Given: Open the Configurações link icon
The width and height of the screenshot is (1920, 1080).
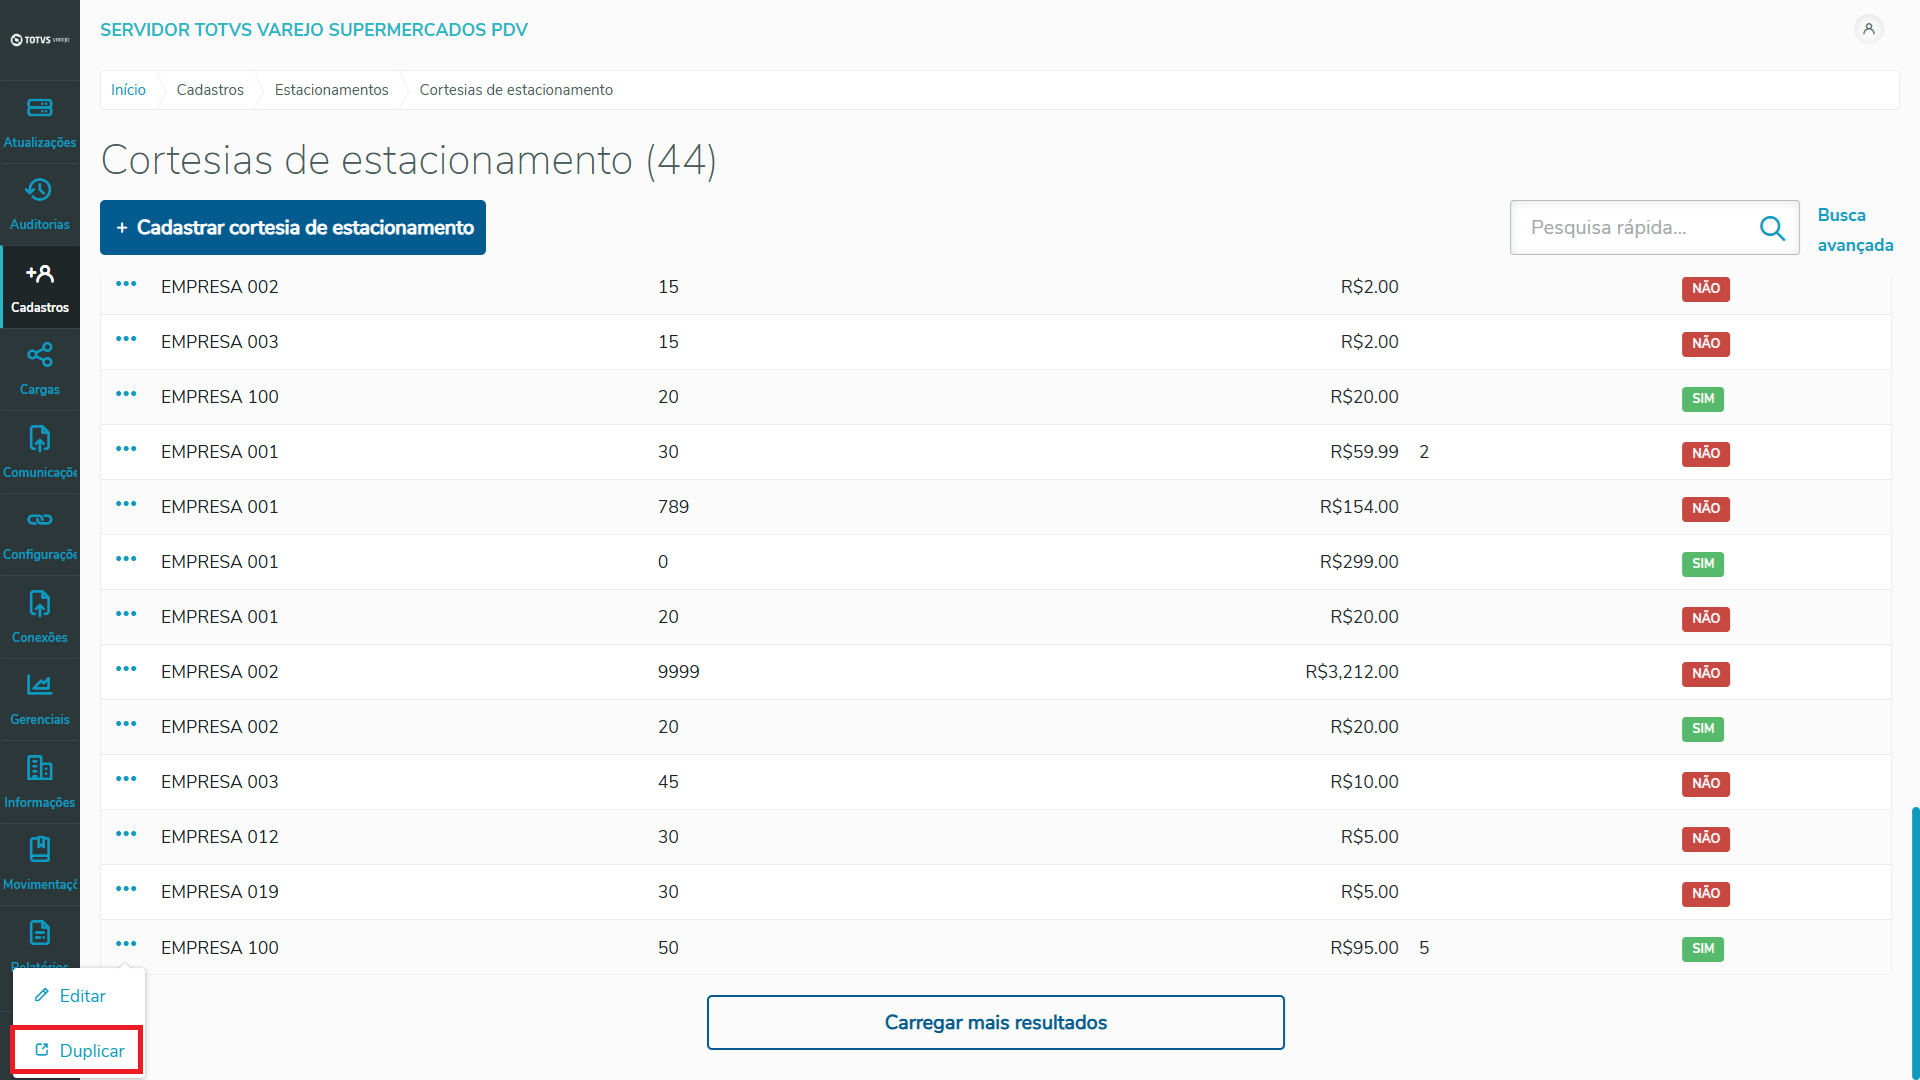Looking at the screenshot, I should click(40, 520).
